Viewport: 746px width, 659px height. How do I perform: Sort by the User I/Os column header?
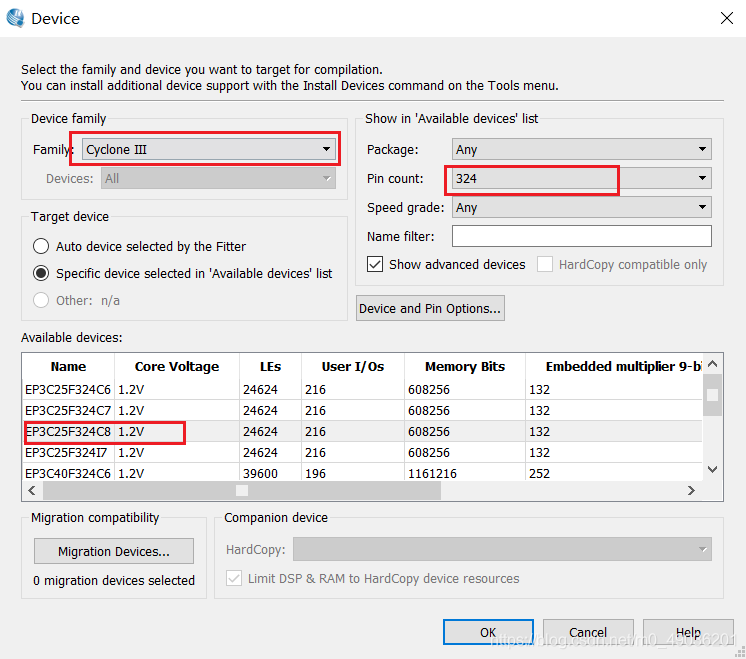pyautogui.click(x=353, y=366)
